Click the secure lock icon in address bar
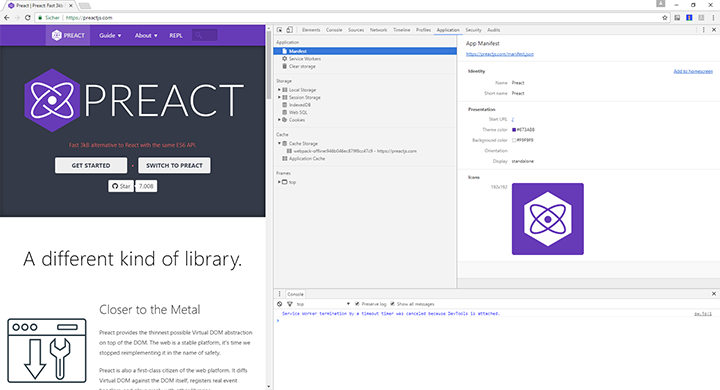The width and height of the screenshot is (720, 390). click(40, 17)
